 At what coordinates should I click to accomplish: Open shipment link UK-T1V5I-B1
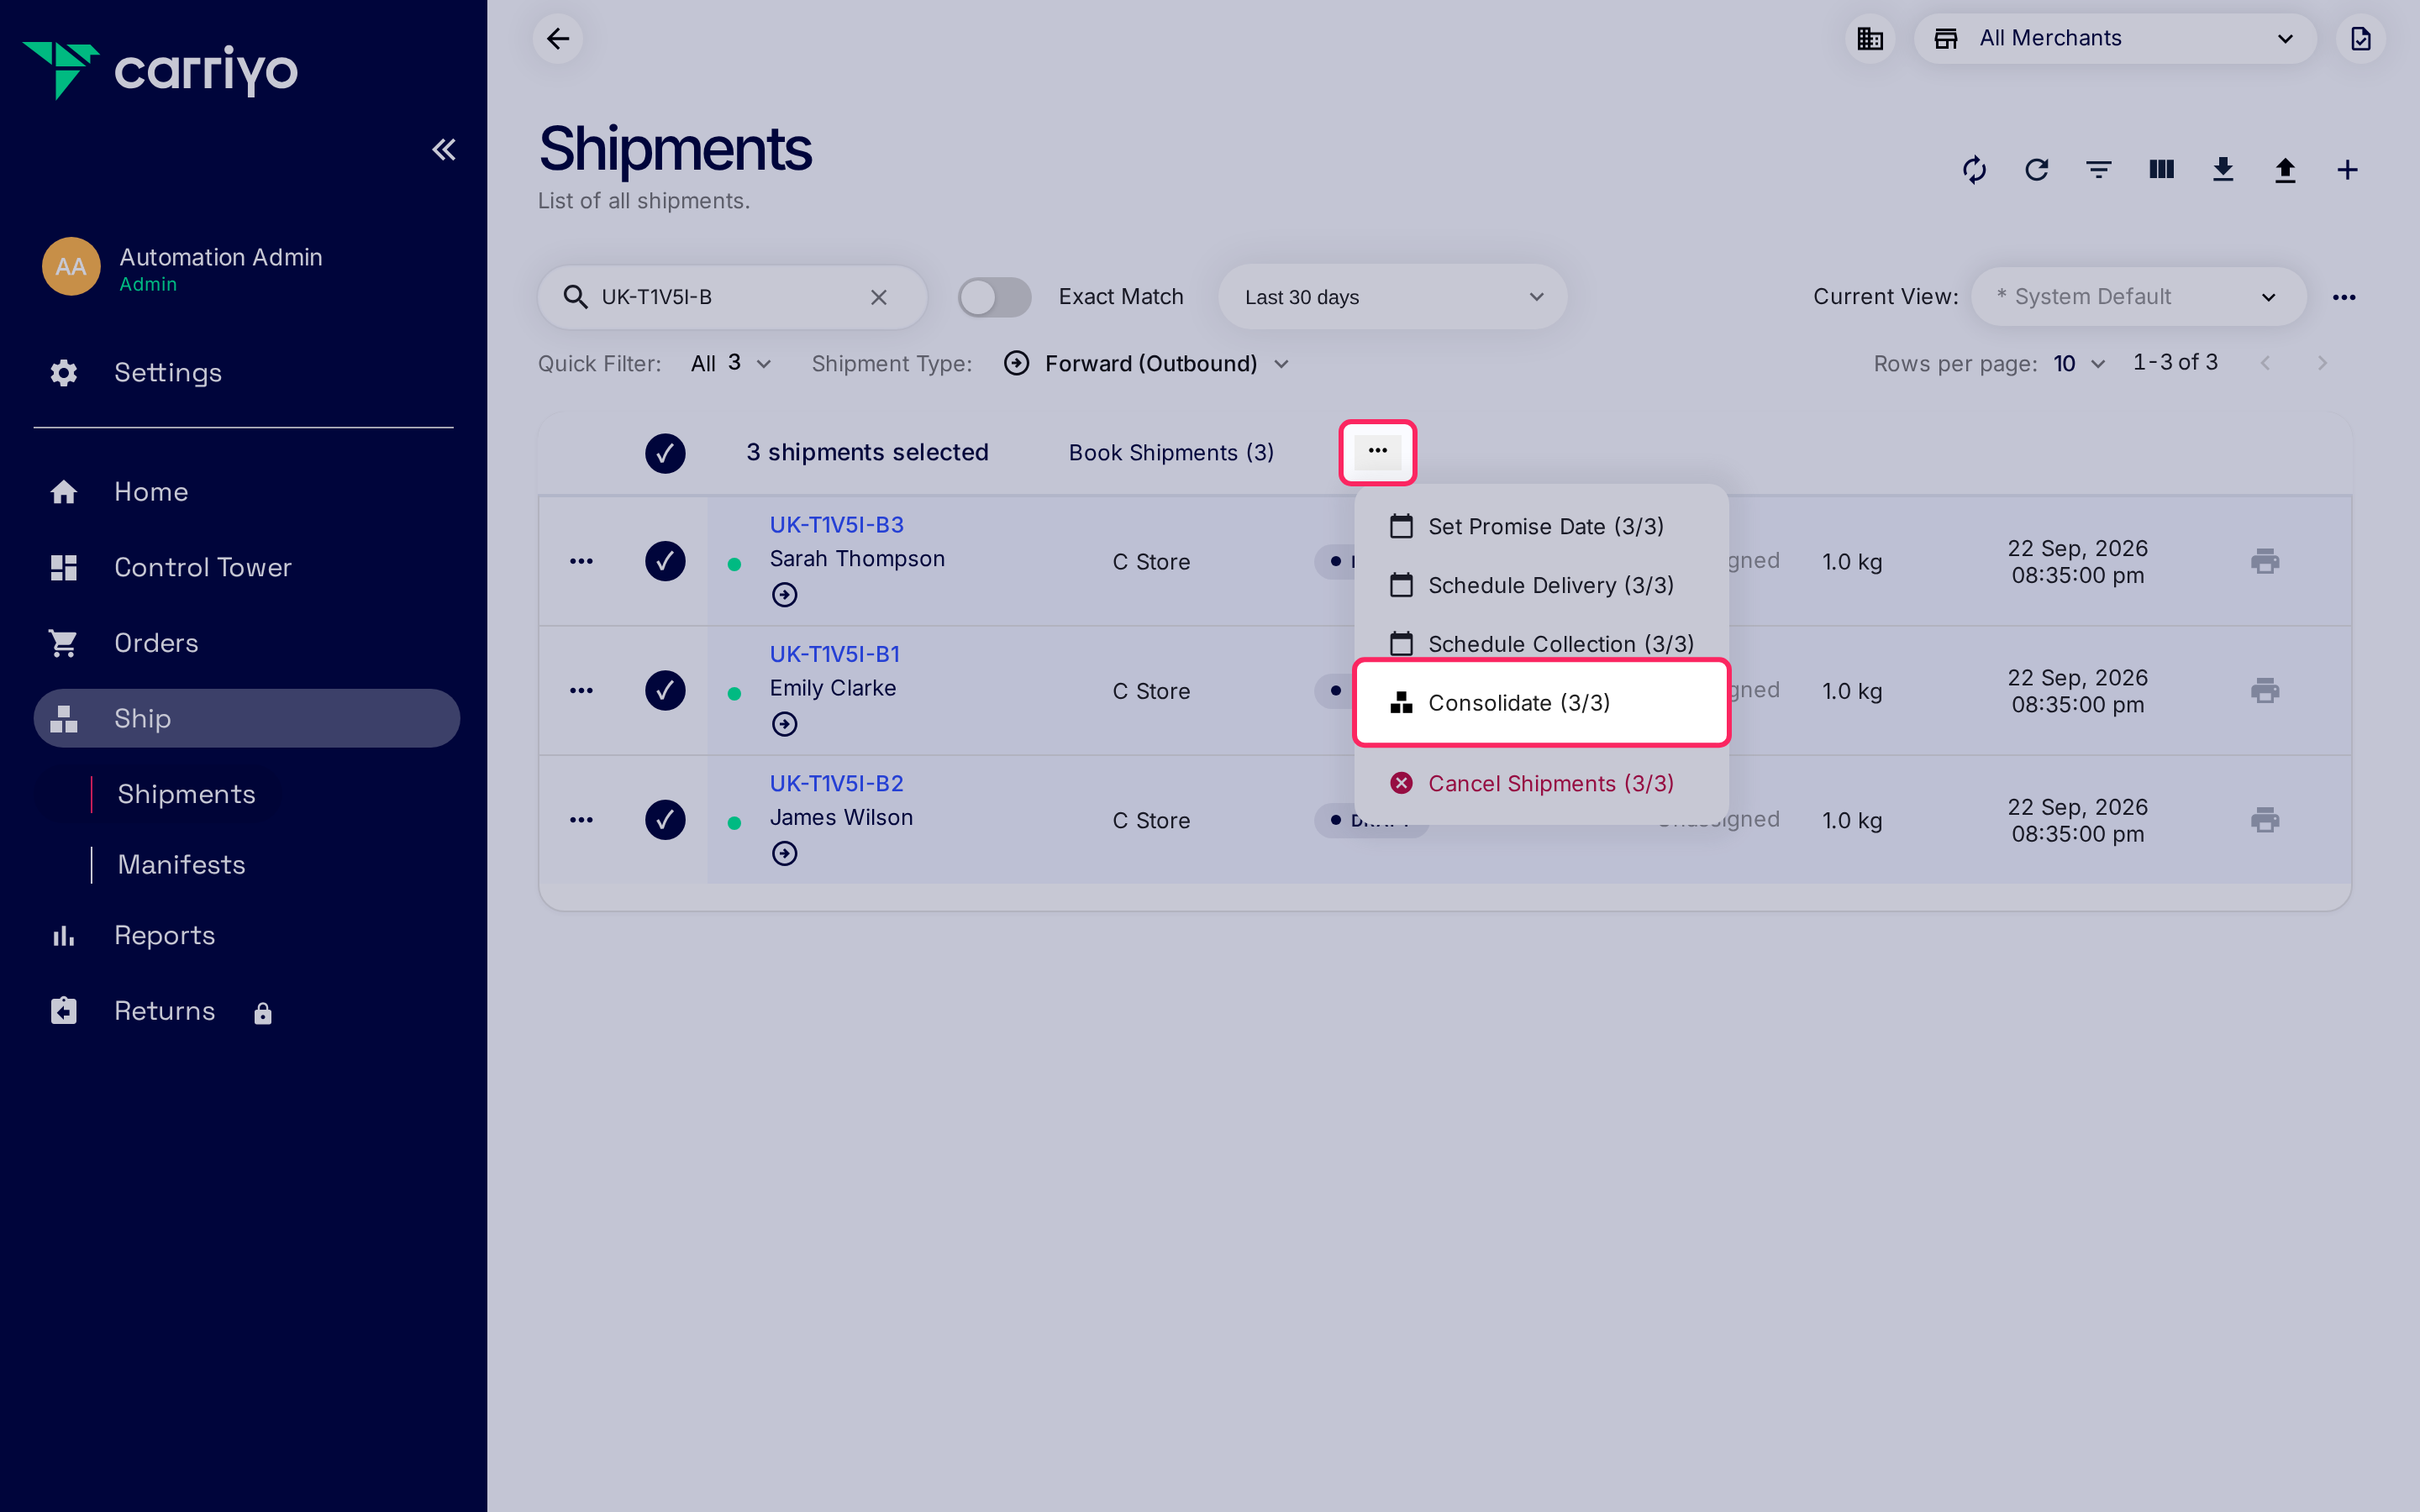(x=834, y=654)
